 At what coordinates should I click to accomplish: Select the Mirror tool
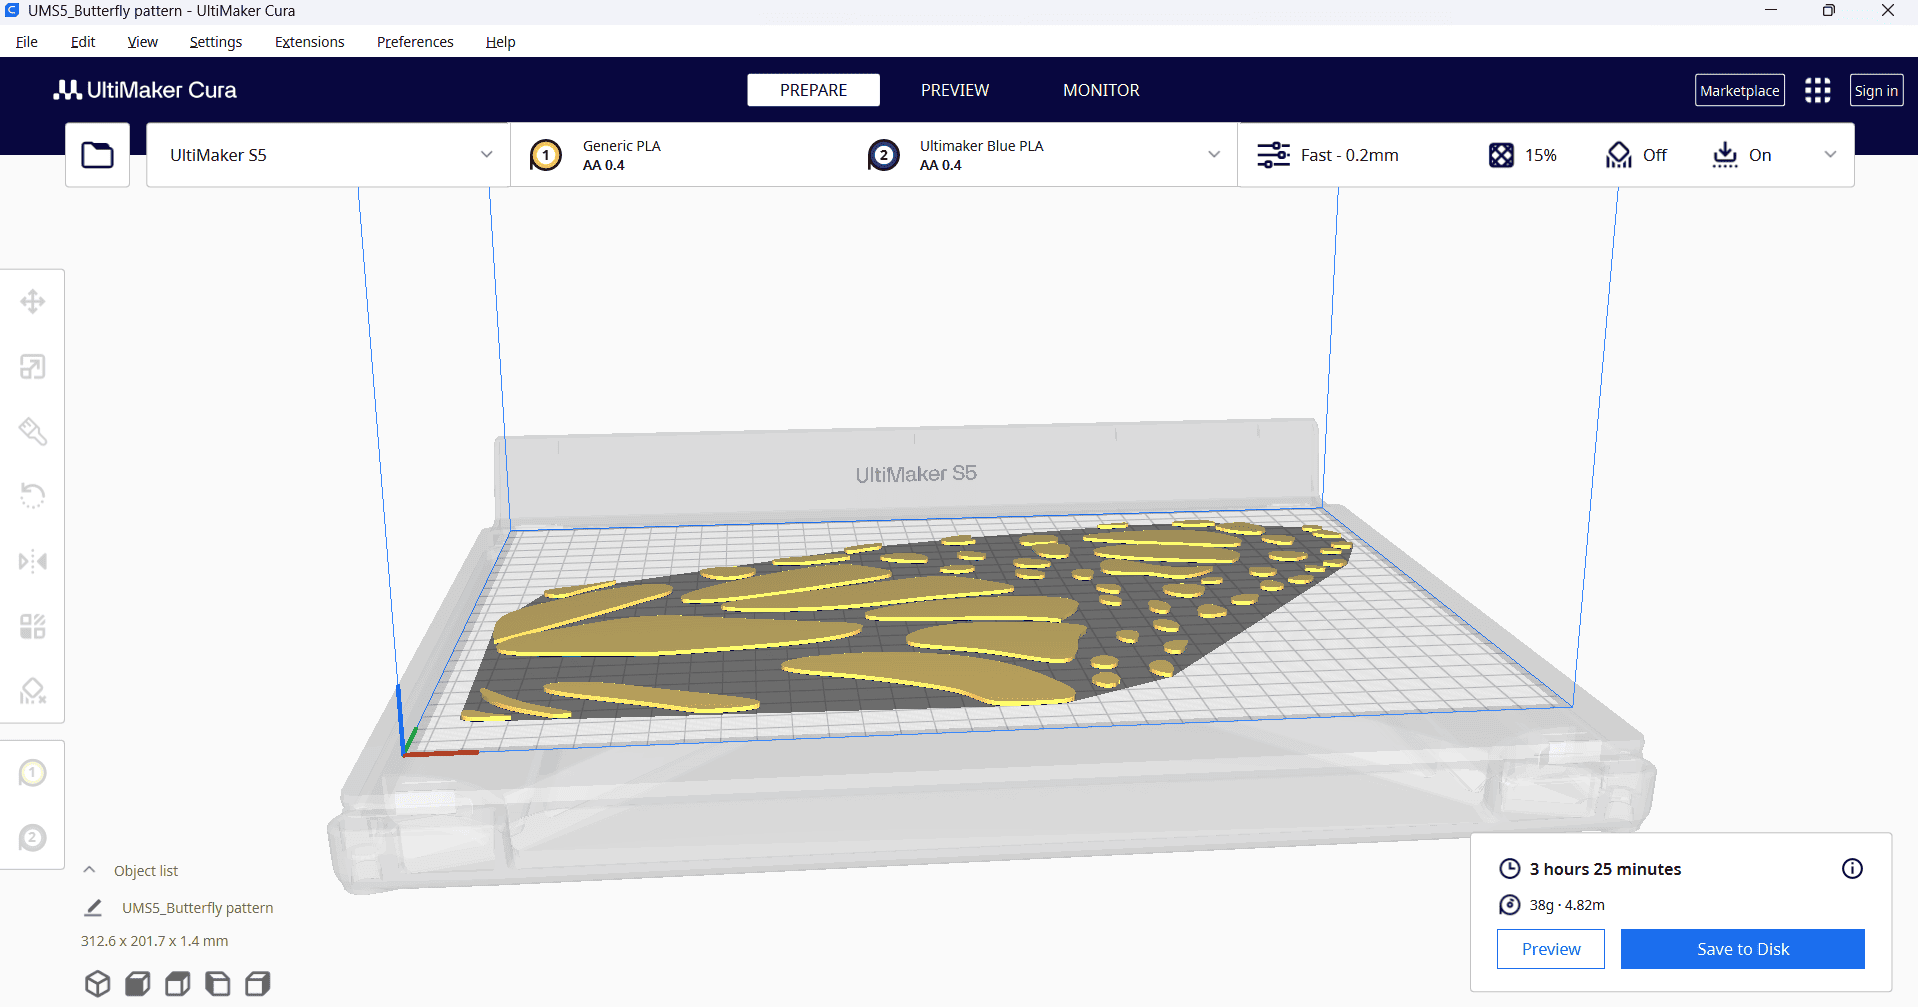(32, 561)
